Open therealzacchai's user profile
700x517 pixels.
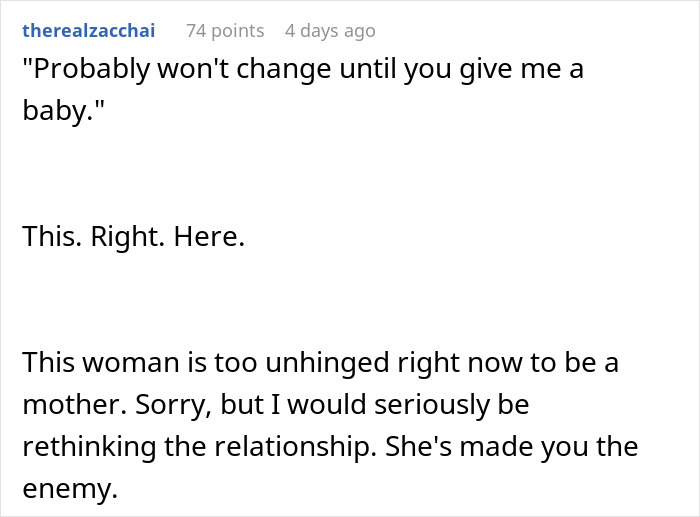click(88, 31)
